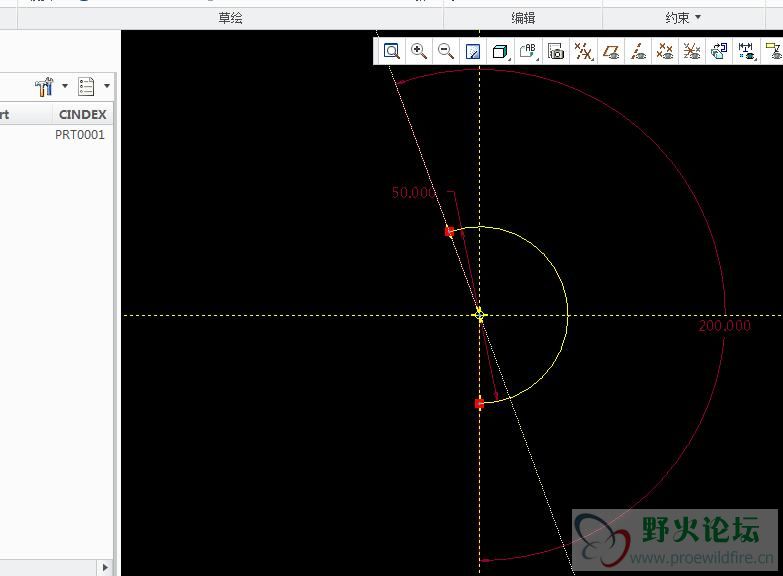Click the saved views camera icon

pos(556,51)
